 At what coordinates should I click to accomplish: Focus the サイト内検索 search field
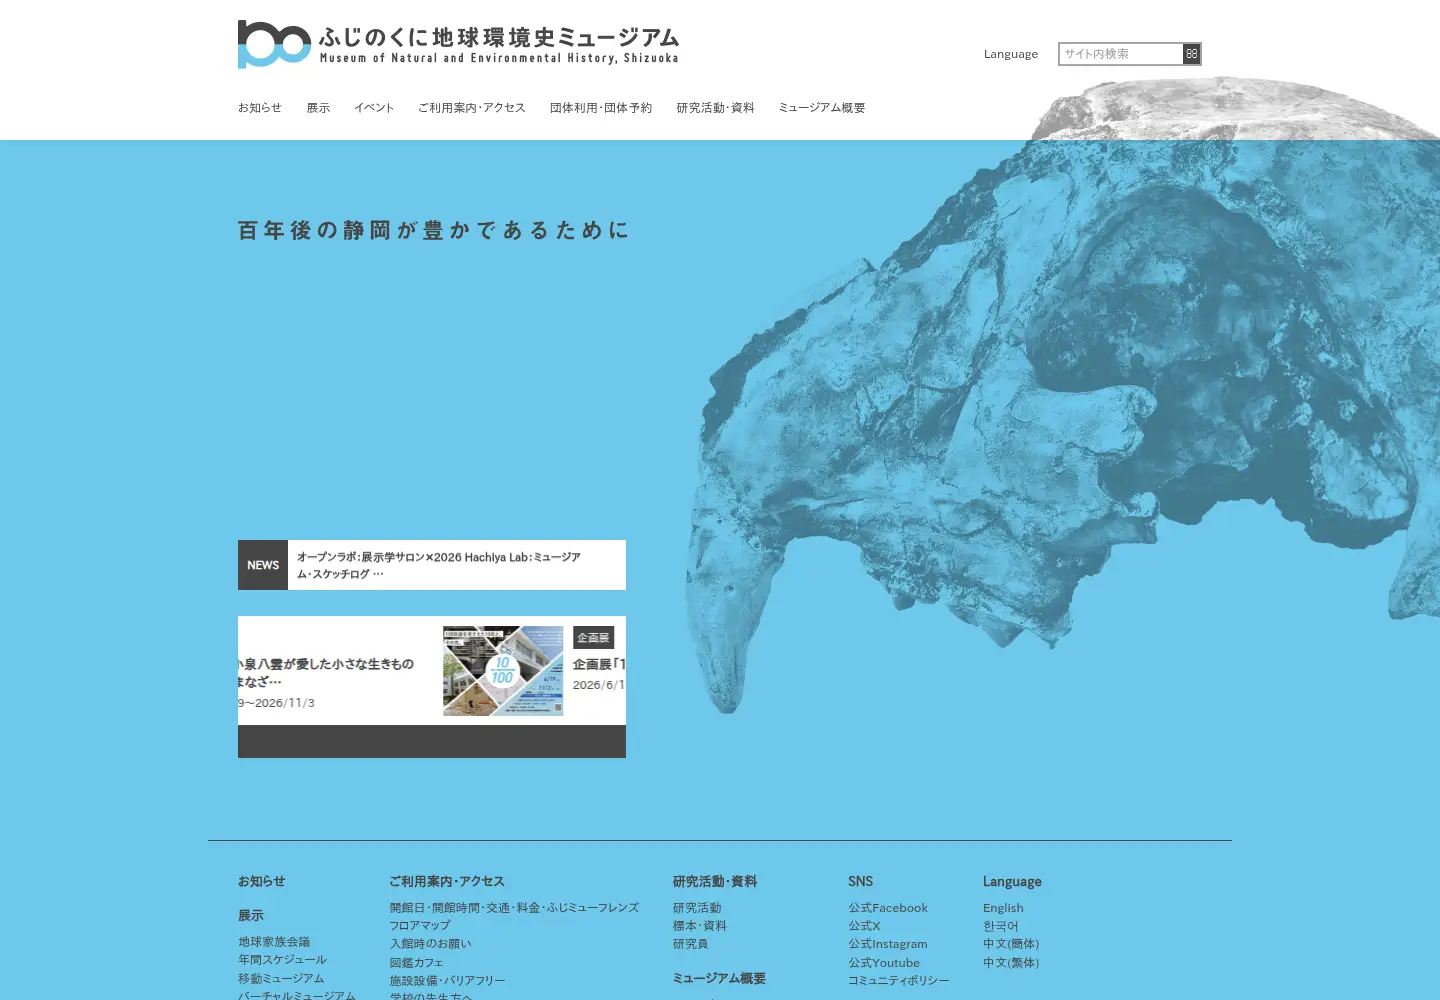[x=1121, y=54]
